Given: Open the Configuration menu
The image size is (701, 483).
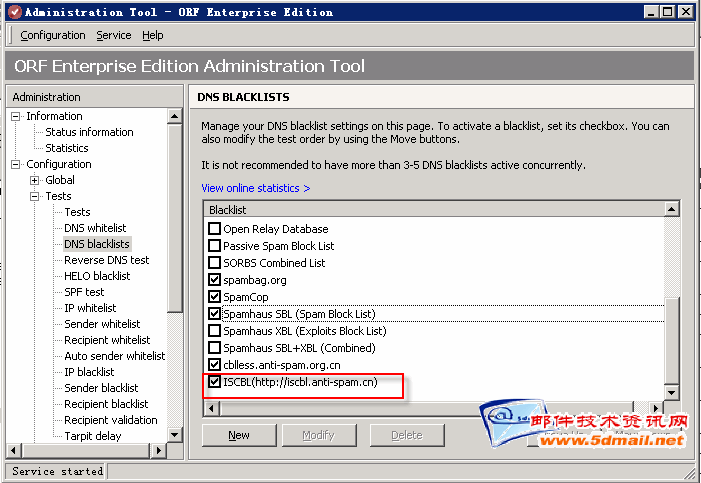Looking at the screenshot, I should click(53, 35).
